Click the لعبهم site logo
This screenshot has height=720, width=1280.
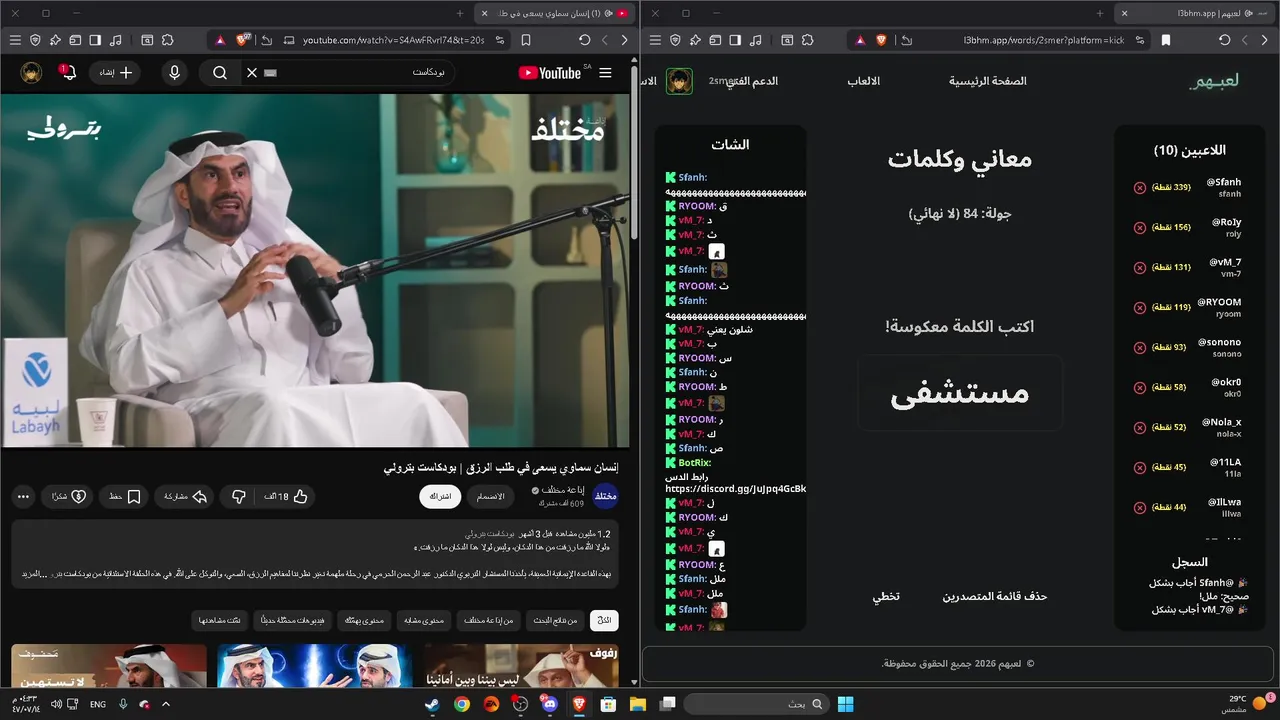(x=1214, y=81)
